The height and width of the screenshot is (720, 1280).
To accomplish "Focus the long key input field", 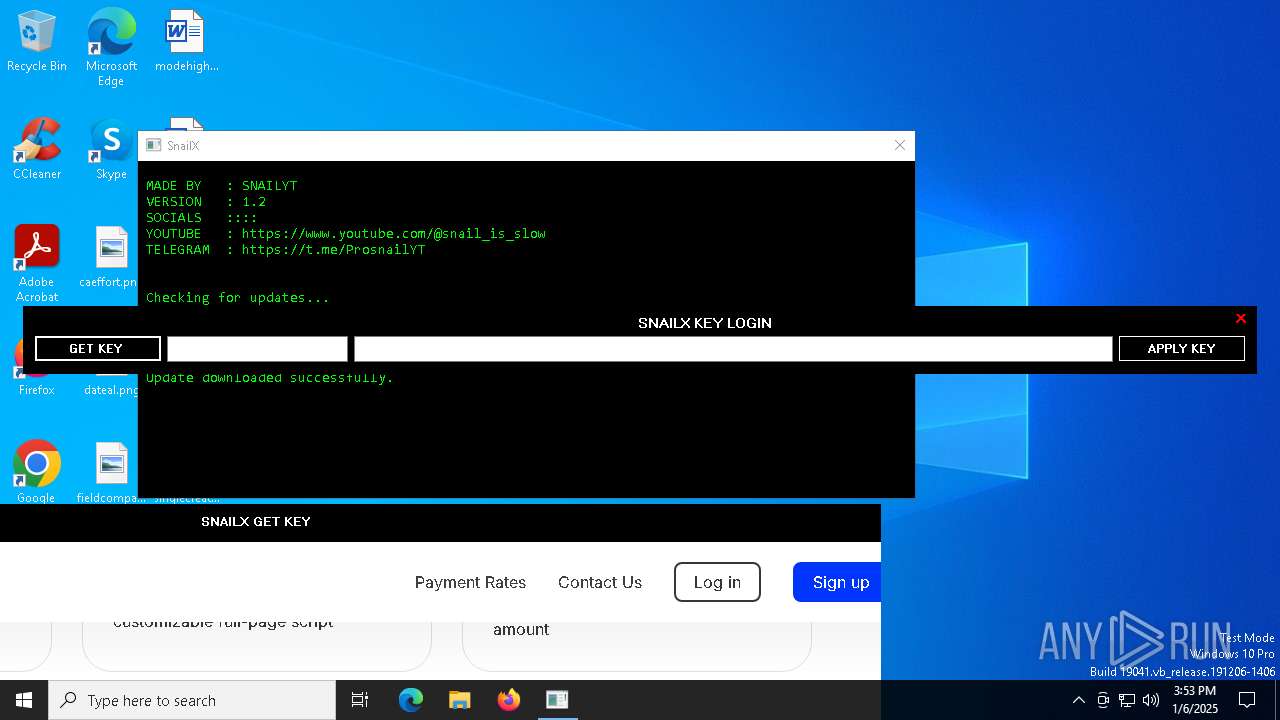I will [x=733, y=348].
